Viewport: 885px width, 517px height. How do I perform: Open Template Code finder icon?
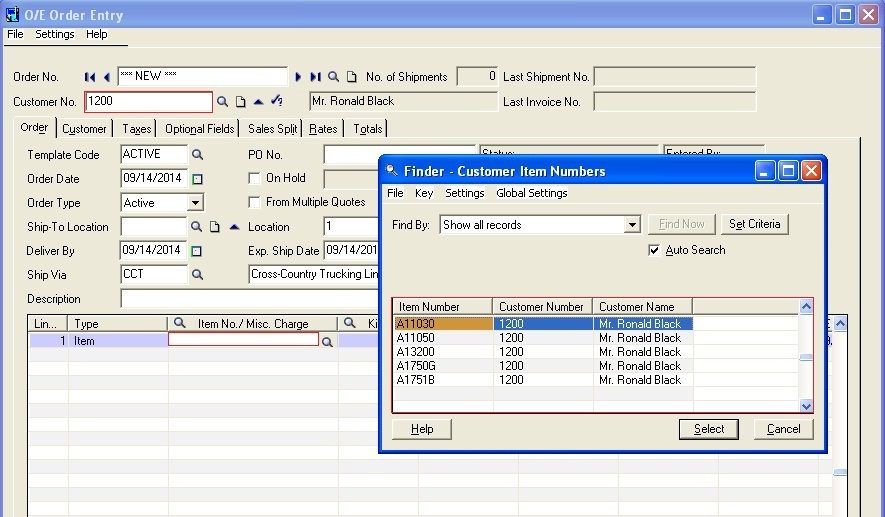(197, 154)
